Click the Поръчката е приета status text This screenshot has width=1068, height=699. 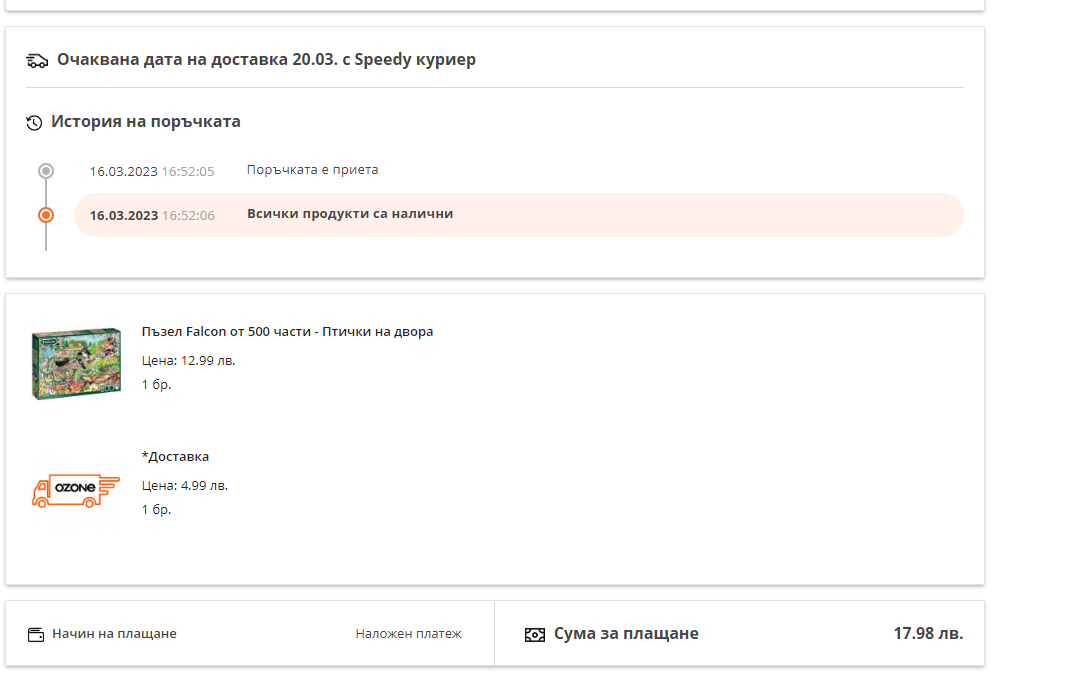coord(312,170)
